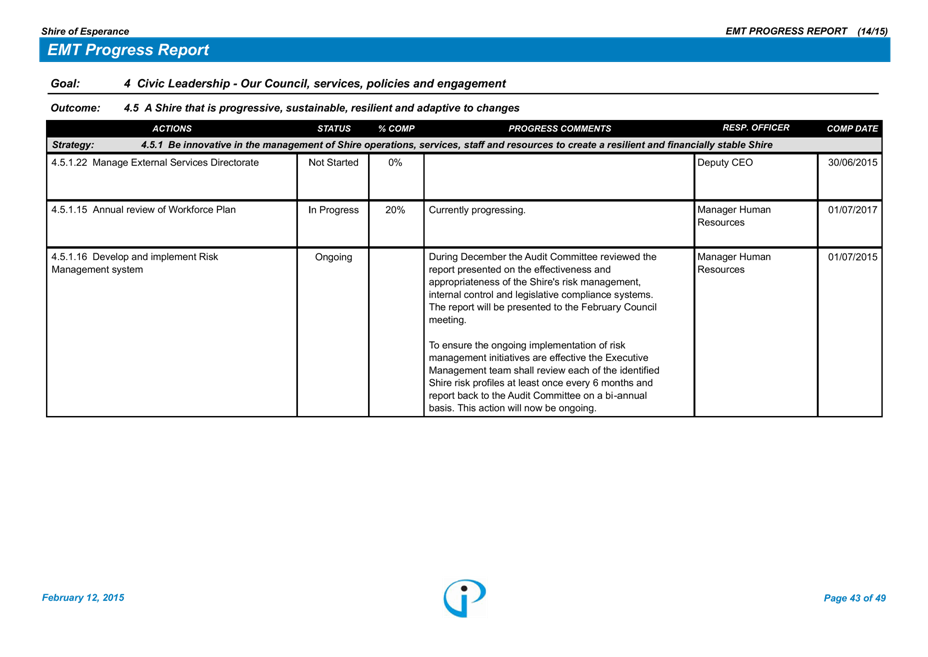The height and width of the screenshot is (657, 928).
Task: Click the RESP. OFFICER column header
Action: point(755,128)
